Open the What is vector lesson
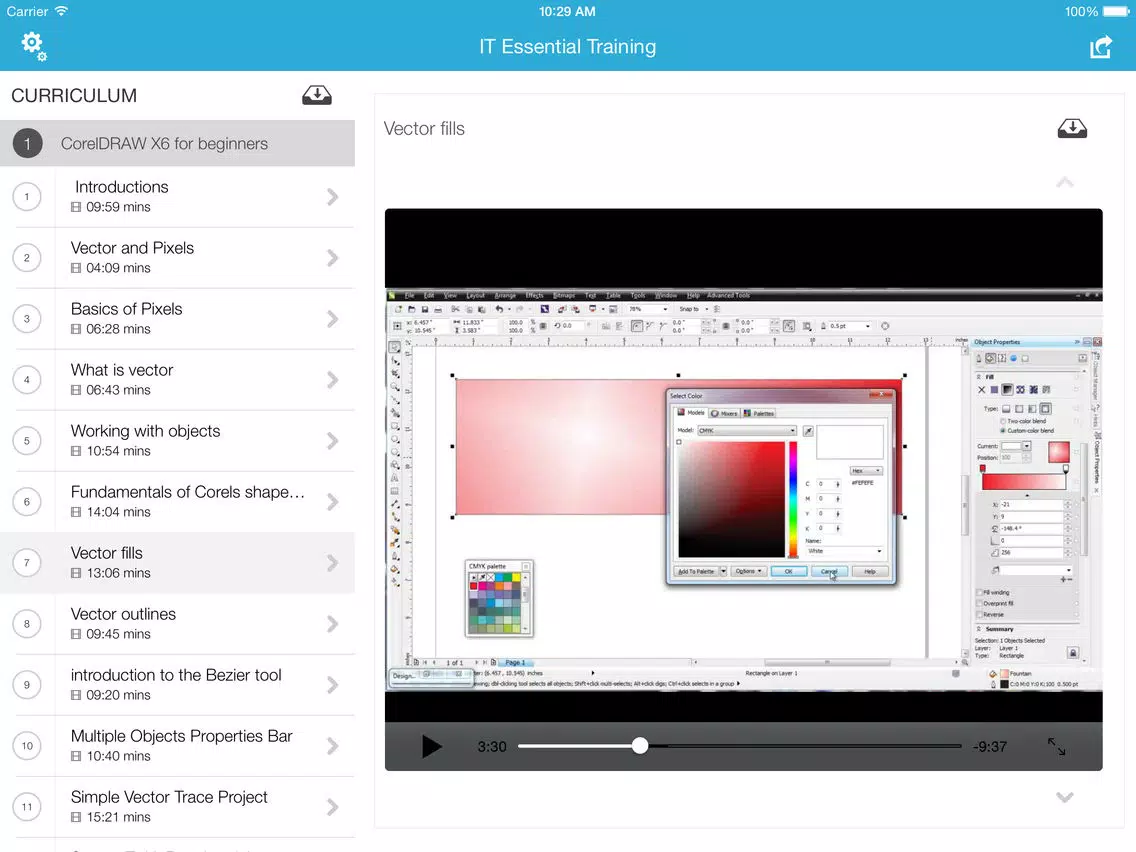 (178, 380)
